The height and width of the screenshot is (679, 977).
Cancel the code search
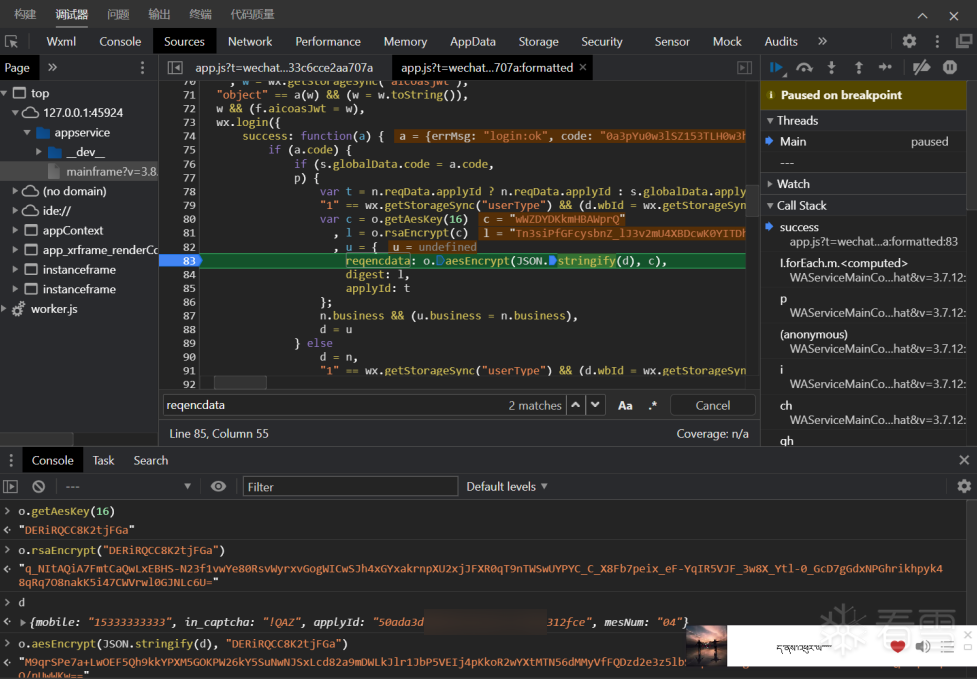coord(712,405)
